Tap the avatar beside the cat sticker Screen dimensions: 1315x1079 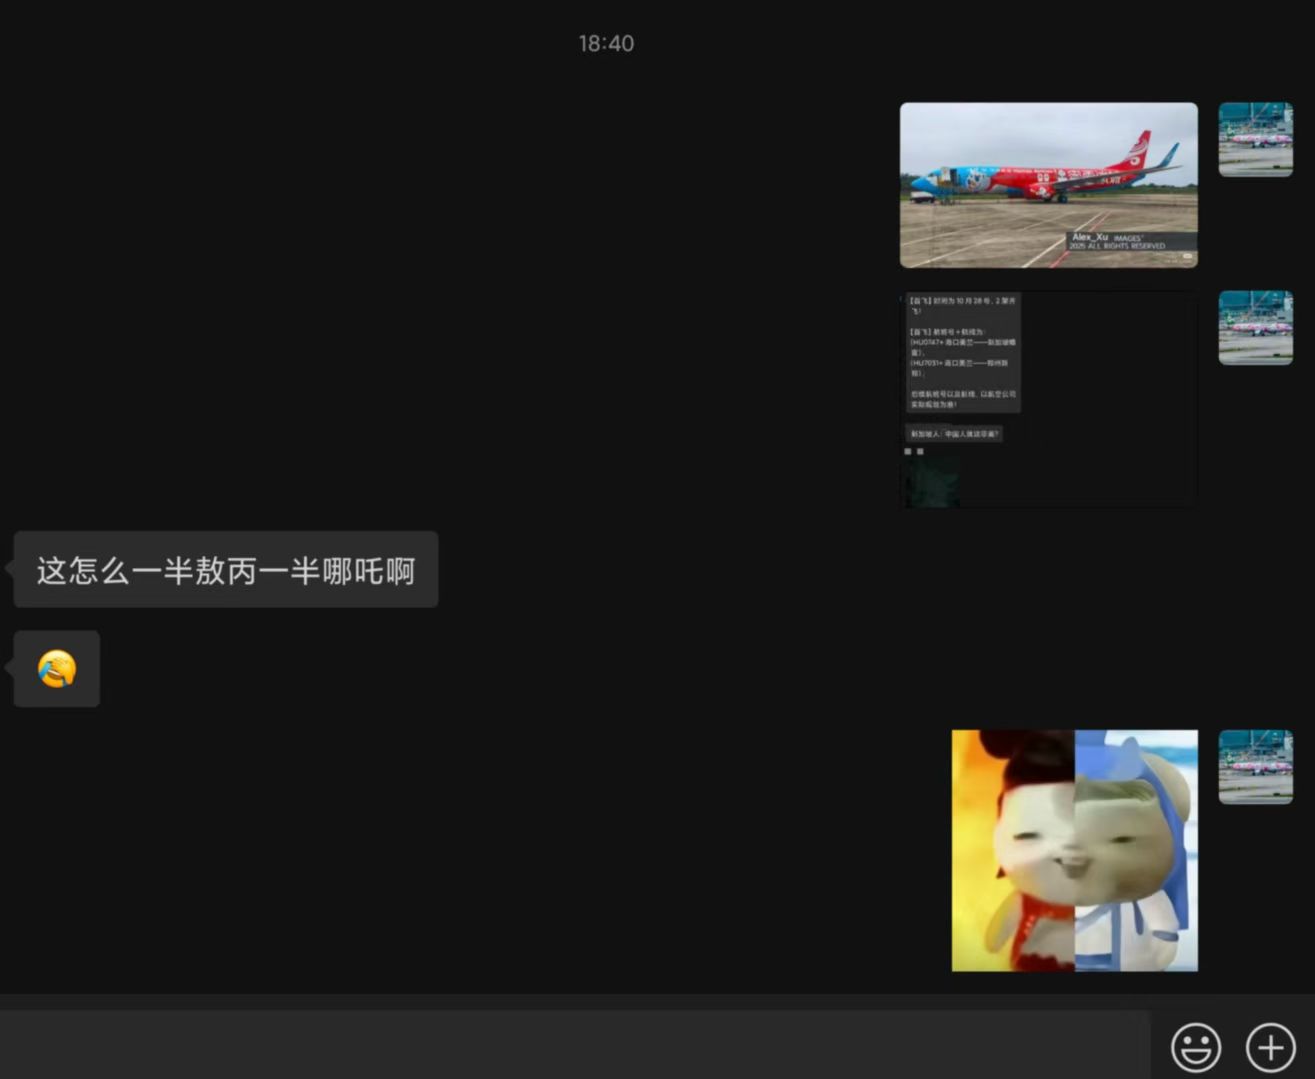click(x=1255, y=767)
